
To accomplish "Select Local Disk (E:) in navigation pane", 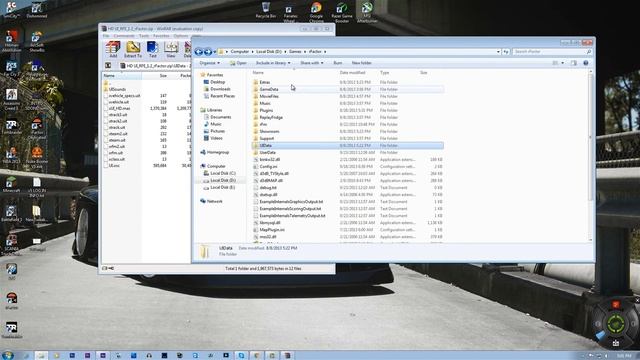I will 219,187.
